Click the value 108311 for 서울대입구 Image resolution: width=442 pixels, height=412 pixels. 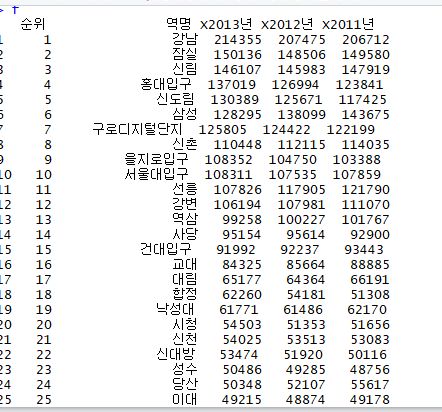[x=228, y=175]
